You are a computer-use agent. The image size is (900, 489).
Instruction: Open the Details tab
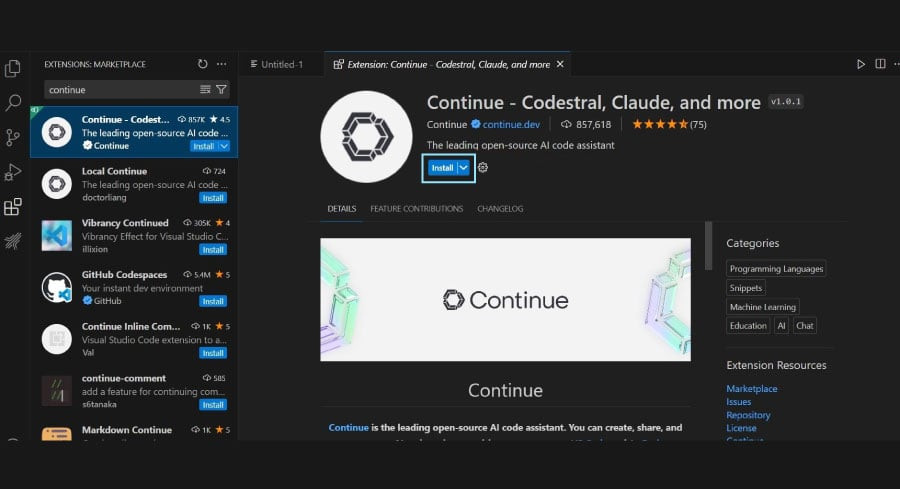click(342, 208)
